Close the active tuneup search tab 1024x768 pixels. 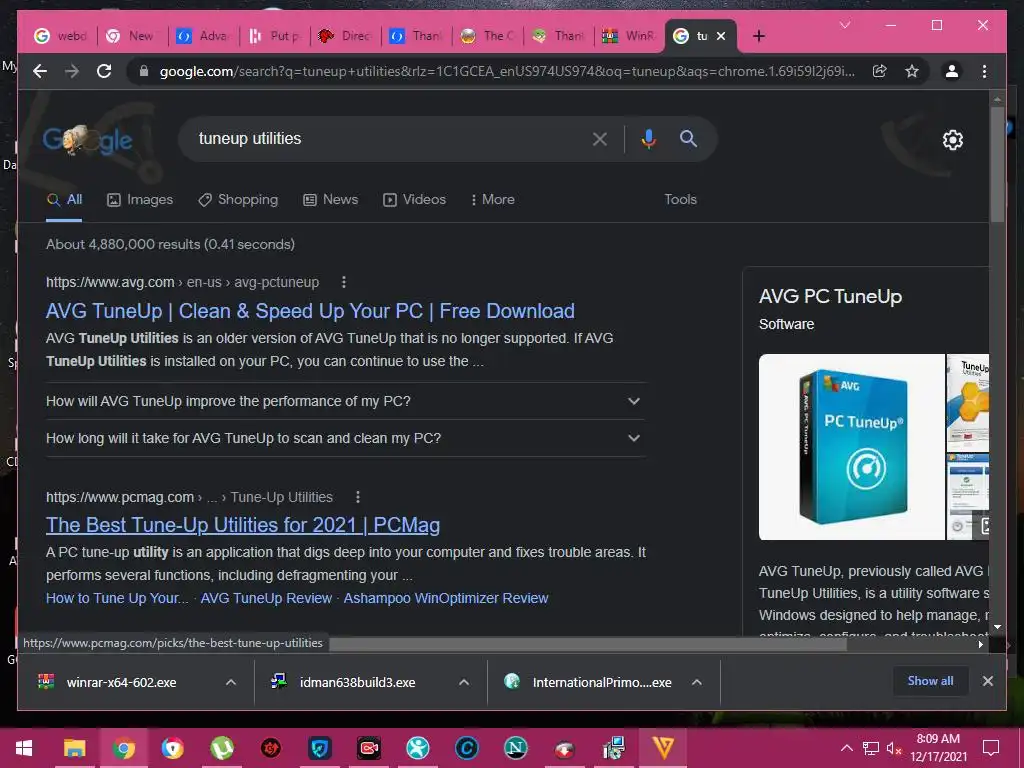(721, 36)
